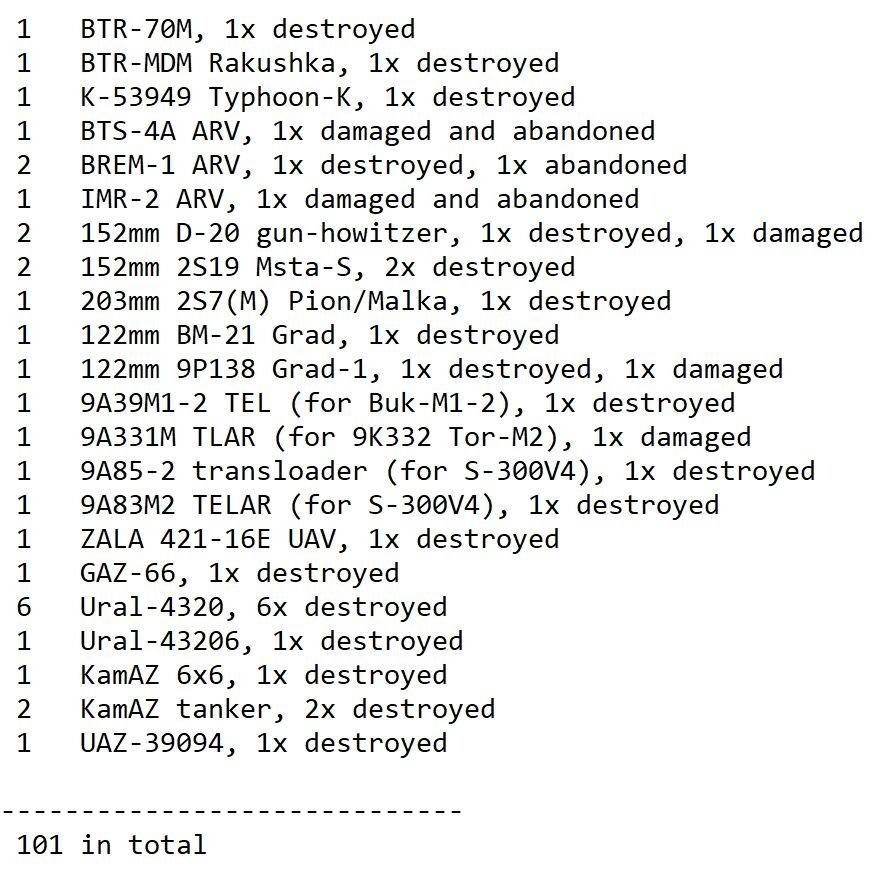
Task: Click the K-53949 Typhoon-K entry
Action: [327, 97]
